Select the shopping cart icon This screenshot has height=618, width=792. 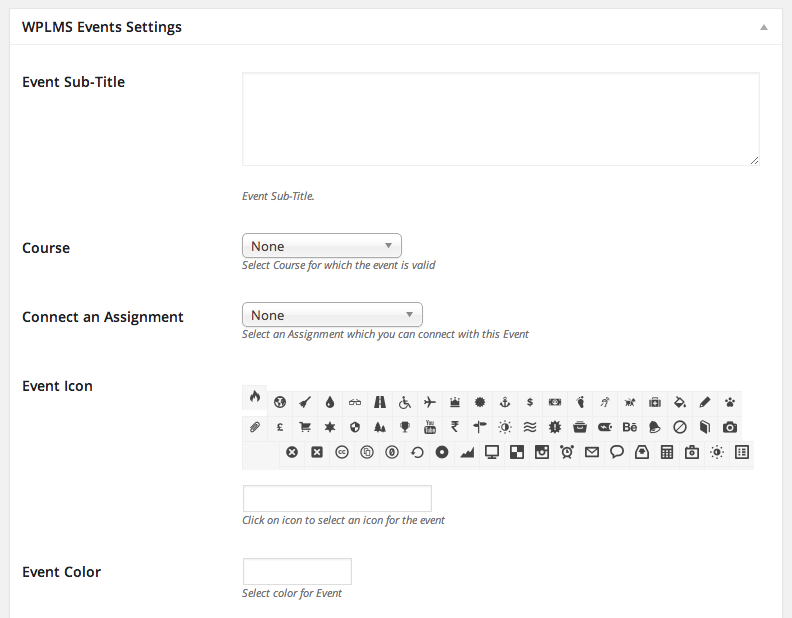305,428
